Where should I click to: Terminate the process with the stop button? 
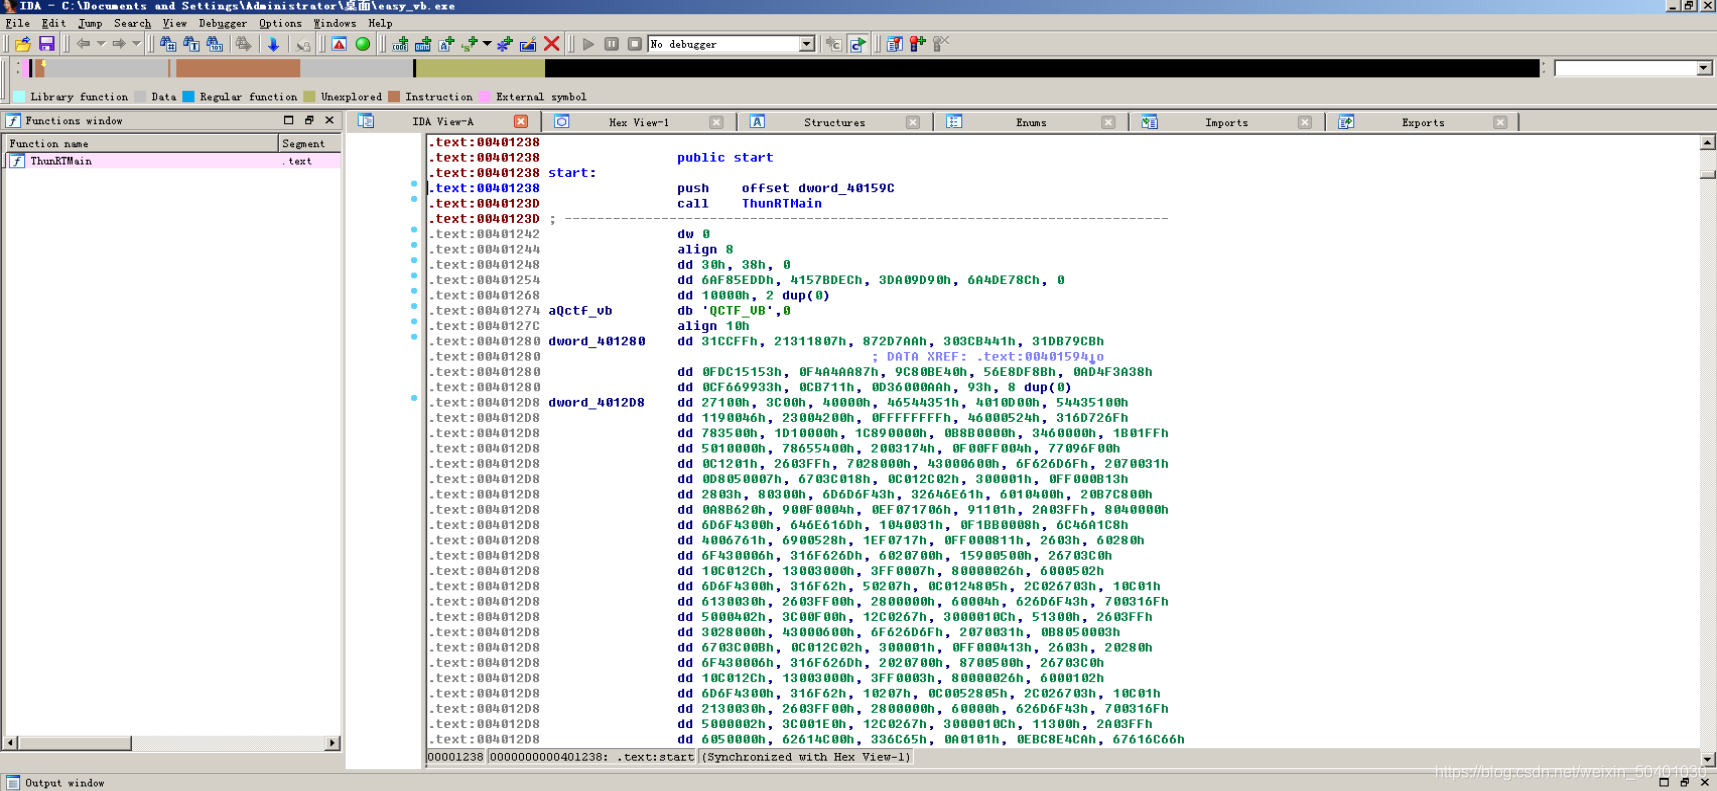pyautogui.click(x=634, y=44)
